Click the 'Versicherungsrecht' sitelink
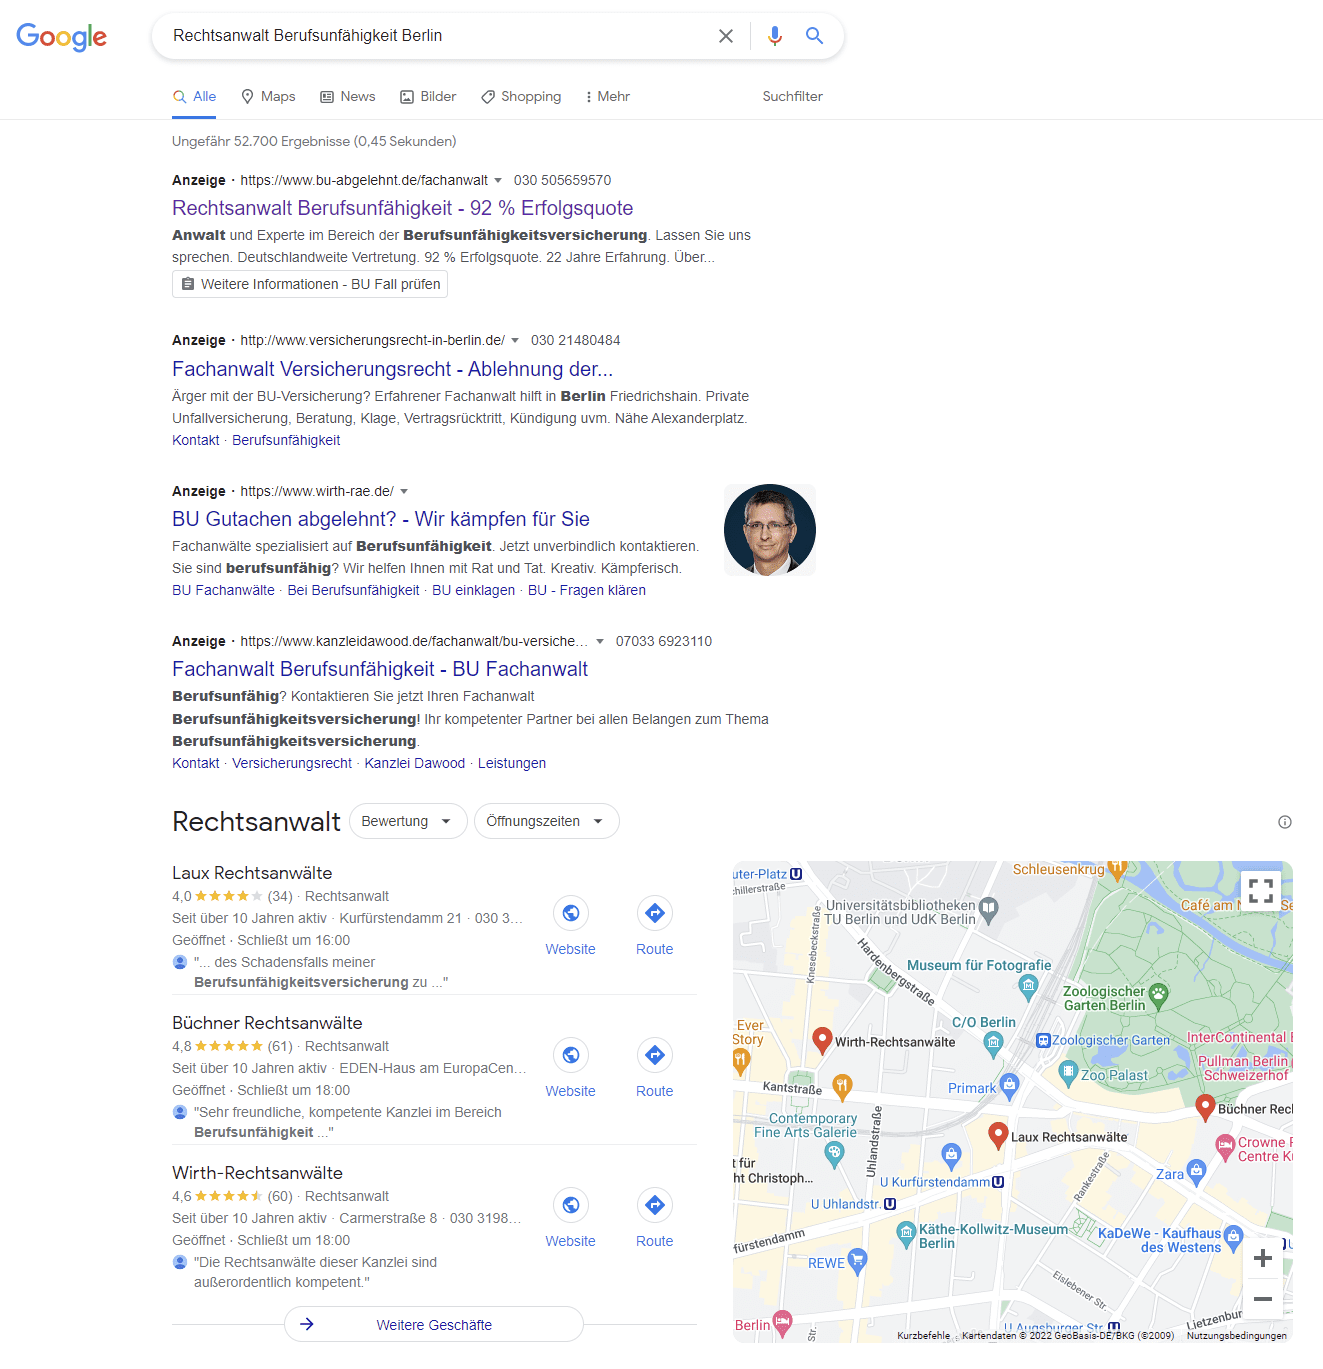This screenshot has height=1369, width=1323. (x=292, y=764)
